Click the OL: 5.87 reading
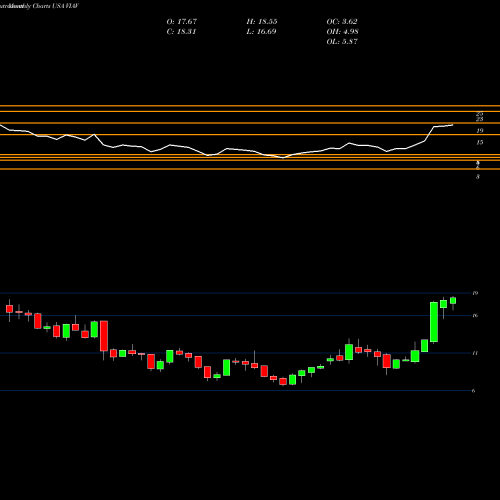This screenshot has width=500, height=500. pyautogui.click(x=342, y=42)
